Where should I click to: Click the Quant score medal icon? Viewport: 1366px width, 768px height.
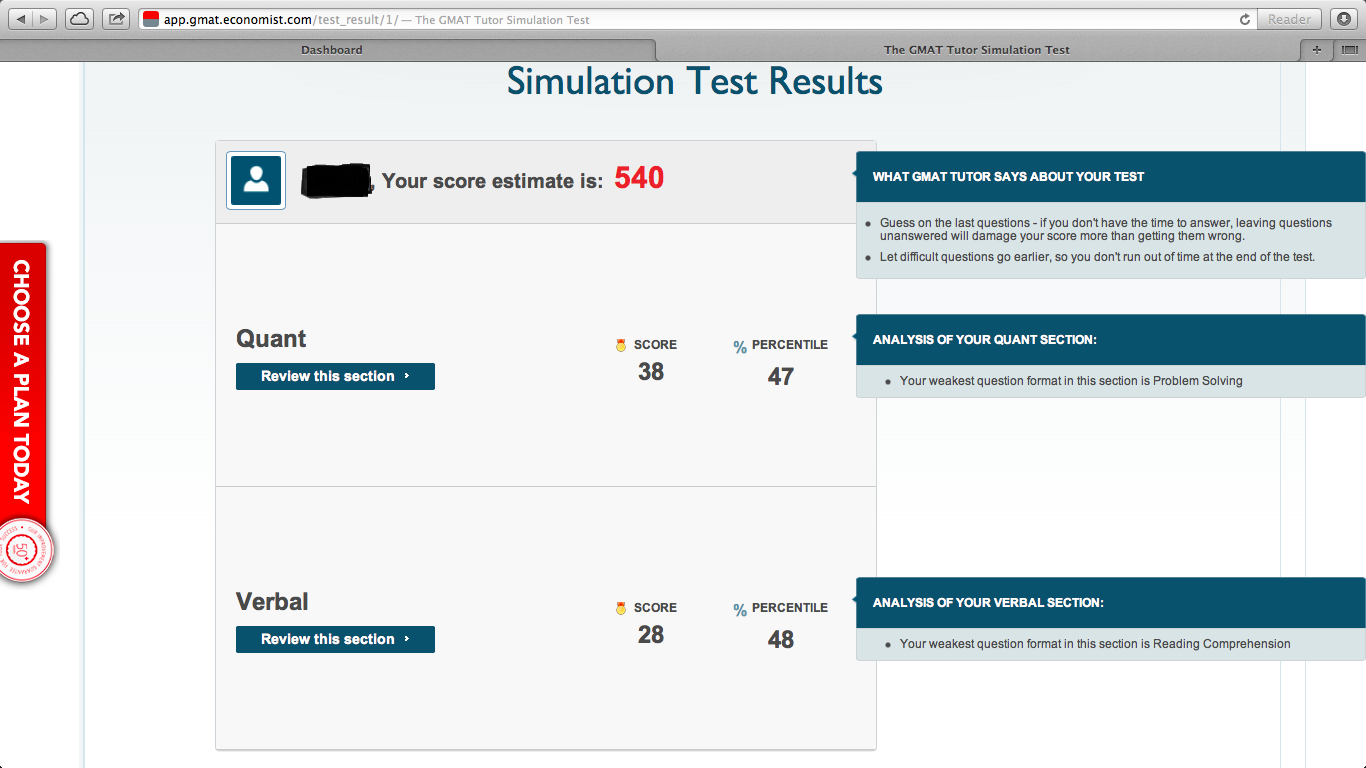(621, 345)
